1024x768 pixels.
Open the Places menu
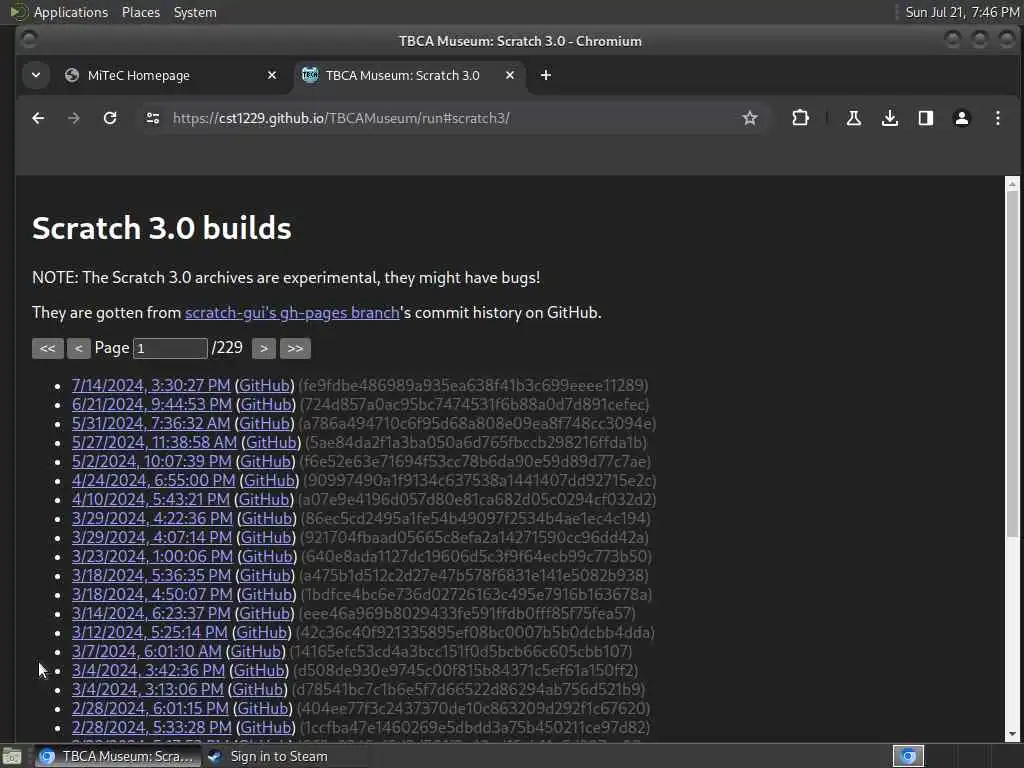[x=140, y=12]
